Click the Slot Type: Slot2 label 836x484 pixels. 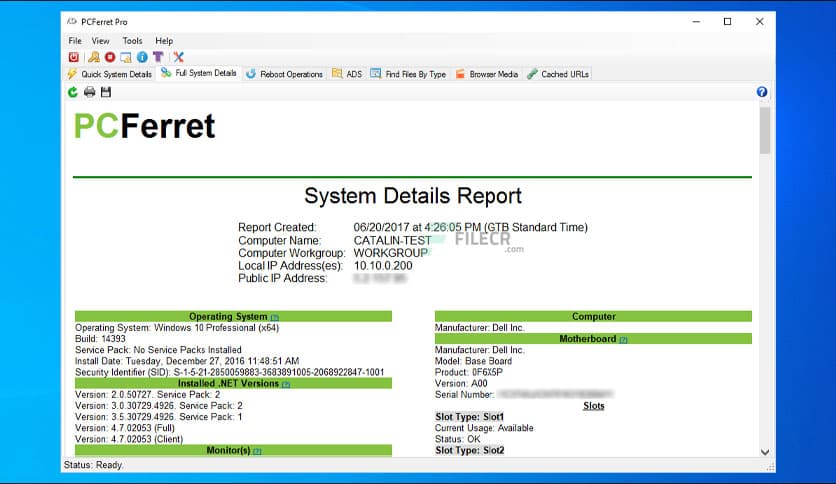point(470,450)
